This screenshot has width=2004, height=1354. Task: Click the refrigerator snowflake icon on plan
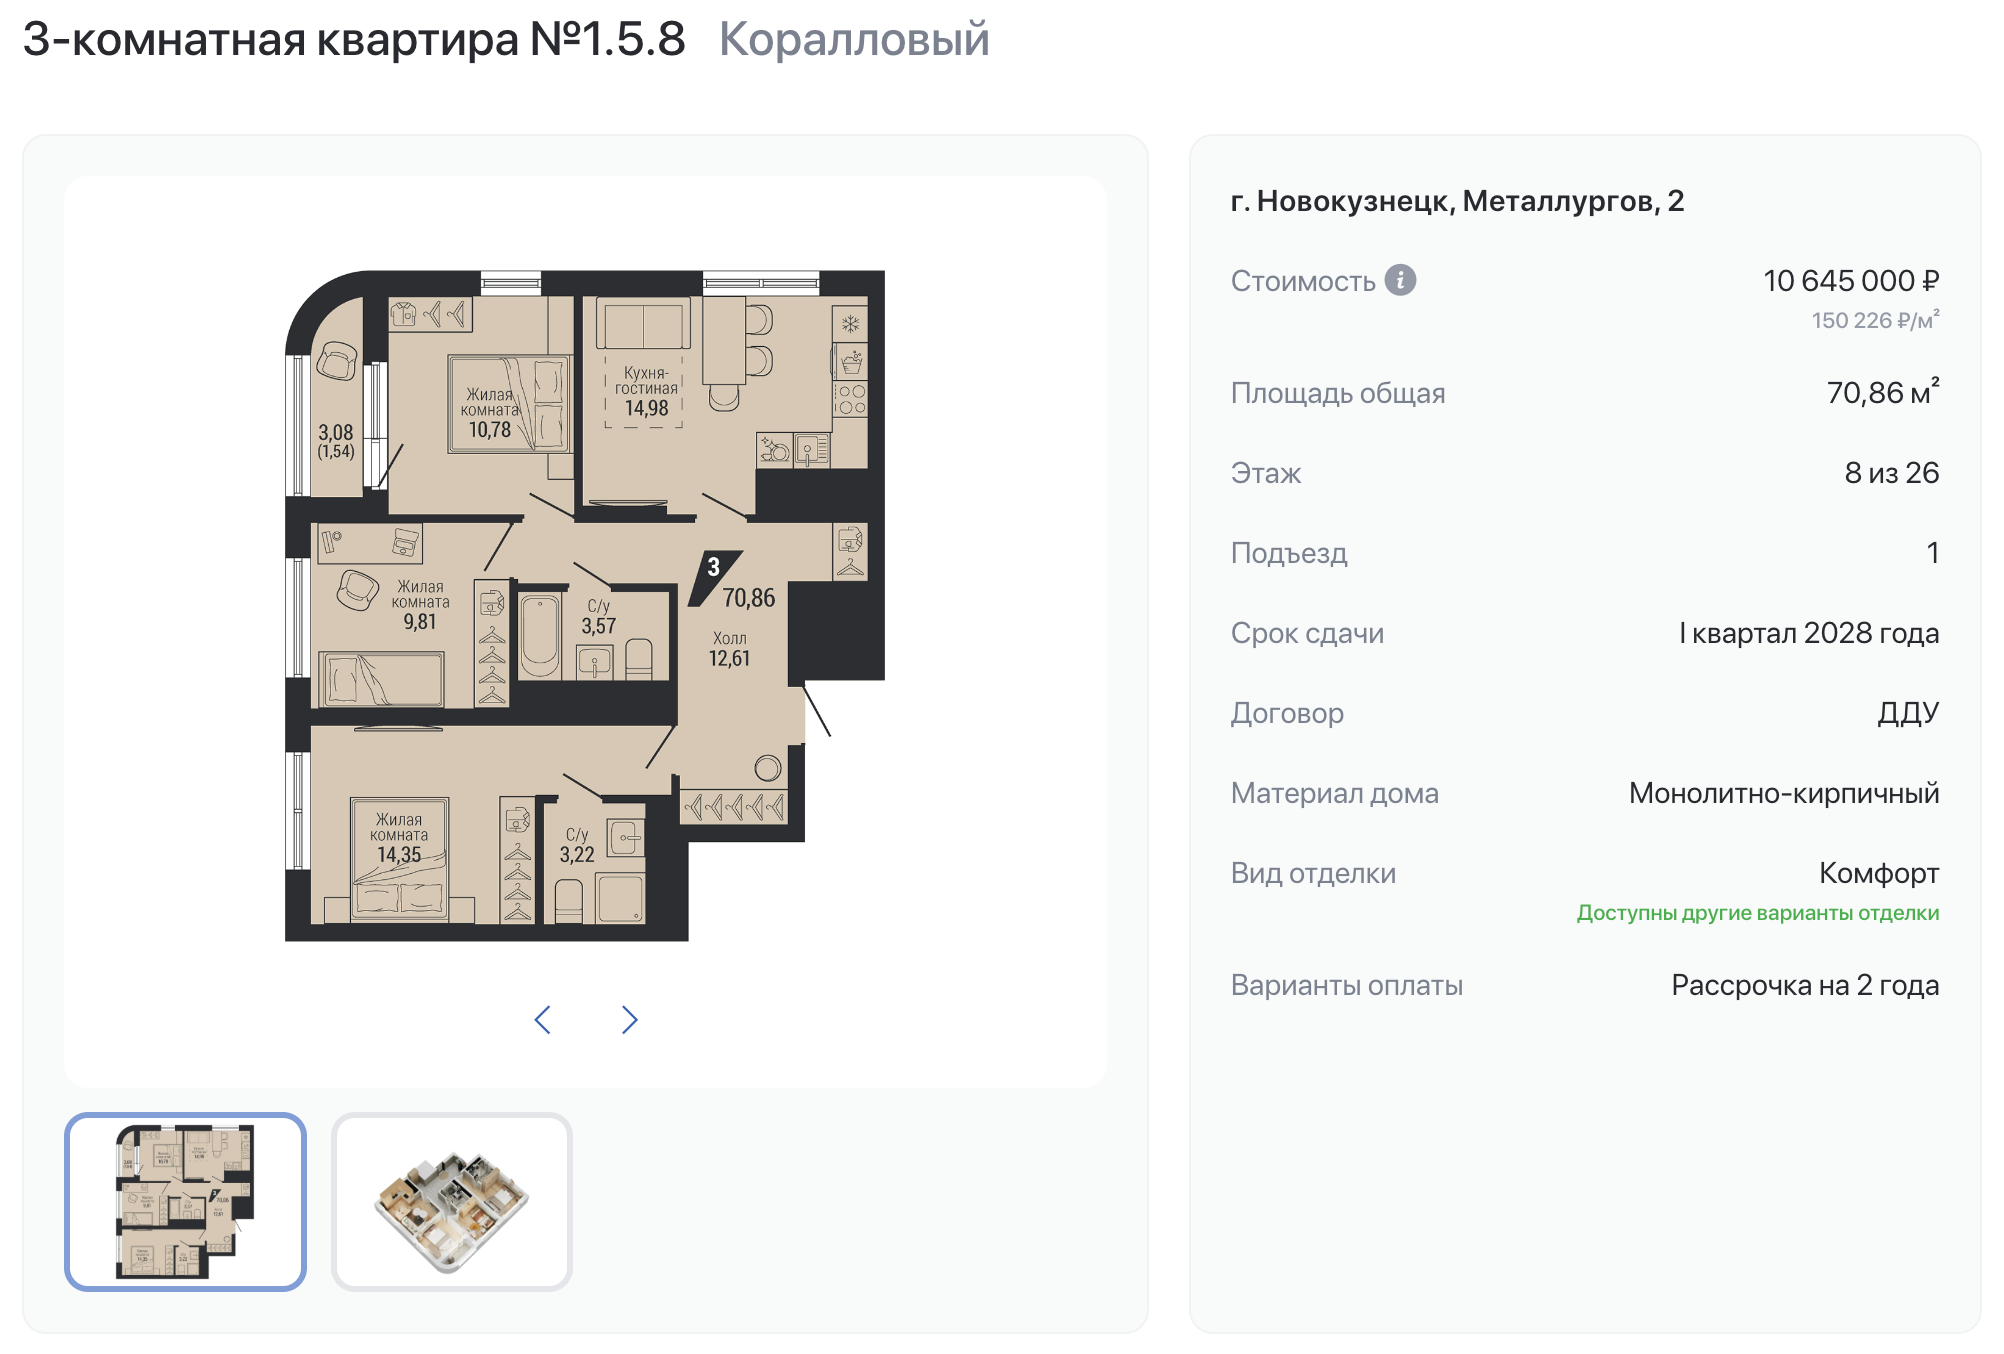[x=850, y=324]
